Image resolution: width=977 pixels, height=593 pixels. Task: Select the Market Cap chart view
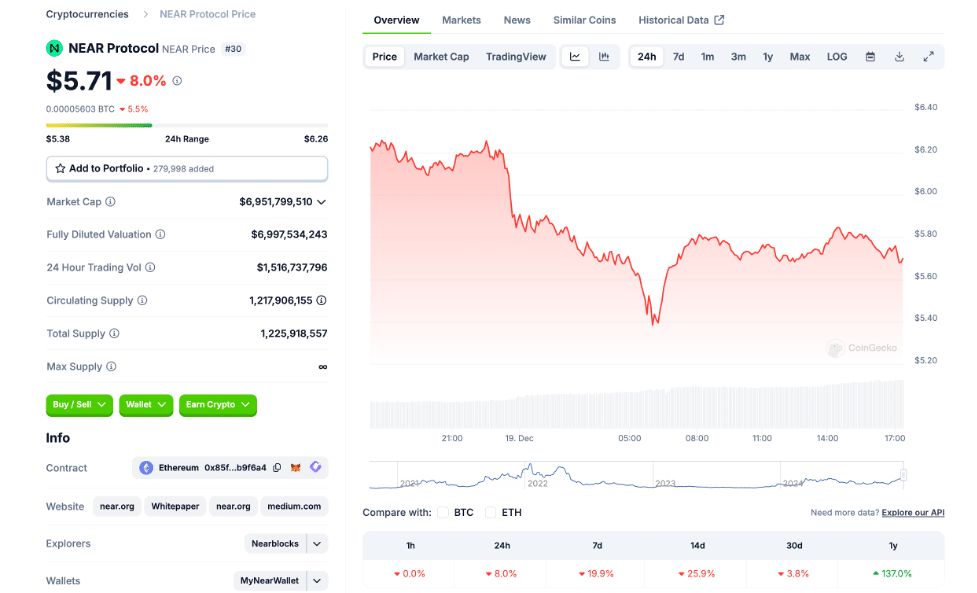pyautogui.click(x=441, y=57)
